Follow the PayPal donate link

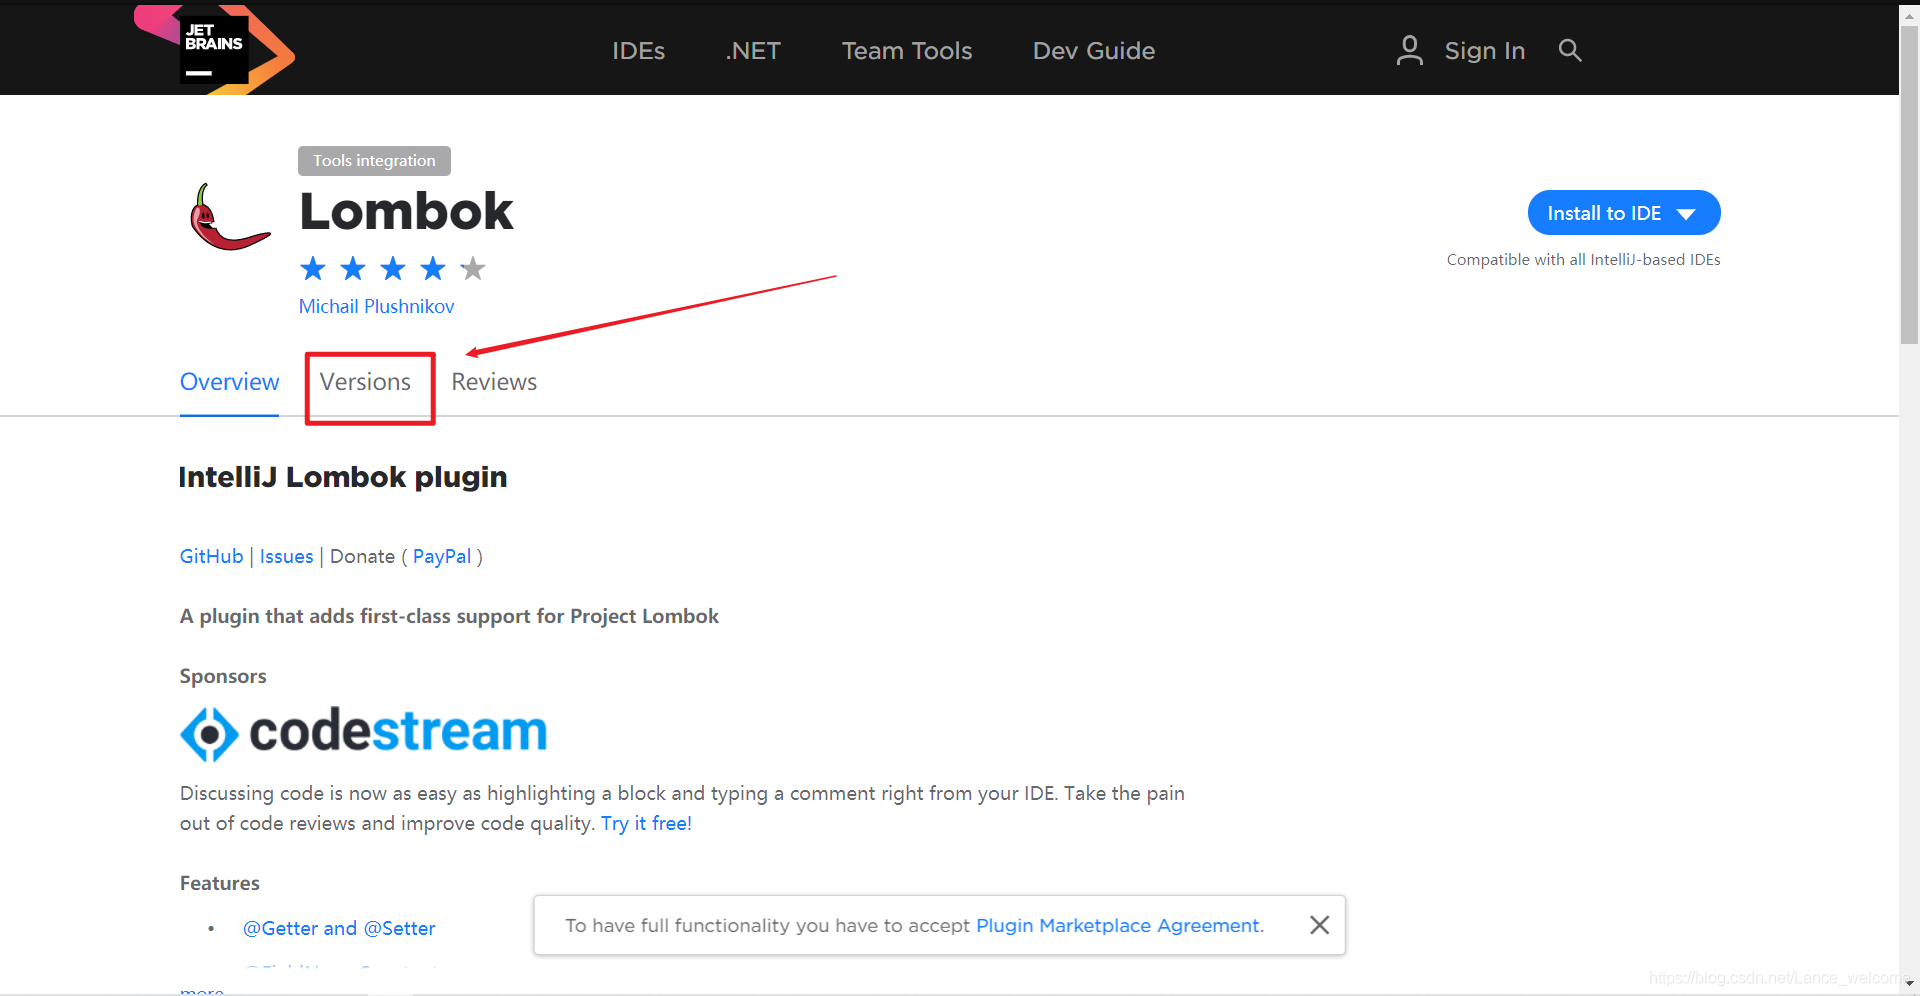tap(441, 557)
